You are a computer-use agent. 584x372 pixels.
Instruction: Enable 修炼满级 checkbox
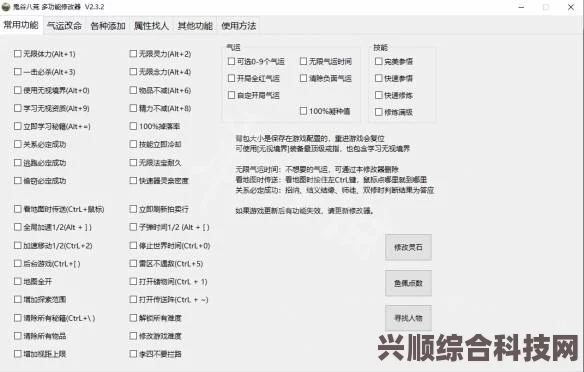(378, 112)
